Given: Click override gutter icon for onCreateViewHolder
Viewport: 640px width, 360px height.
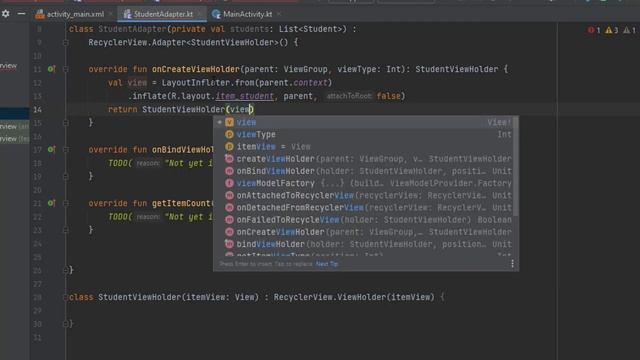Looking at the screenshot, I should [51, 69].
